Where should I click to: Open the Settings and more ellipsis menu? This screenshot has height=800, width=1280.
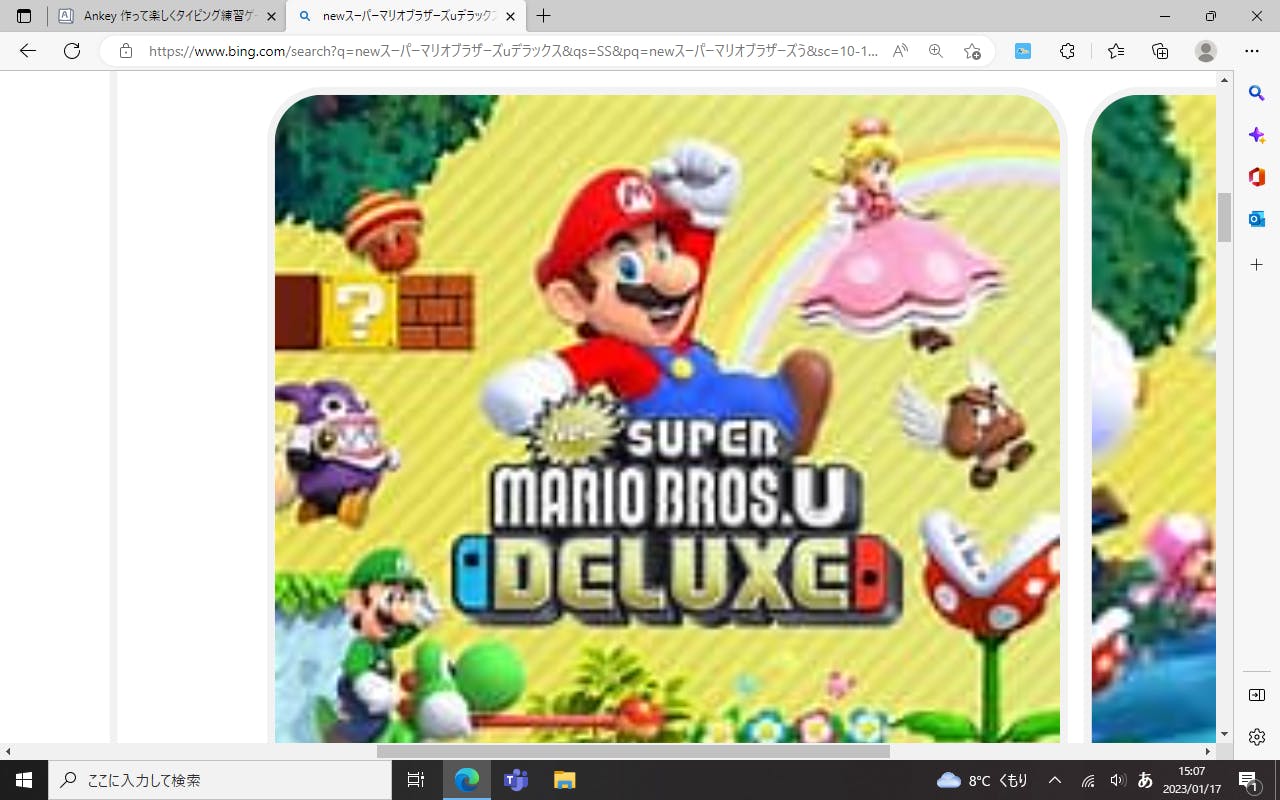click(x=1252, y=51)
